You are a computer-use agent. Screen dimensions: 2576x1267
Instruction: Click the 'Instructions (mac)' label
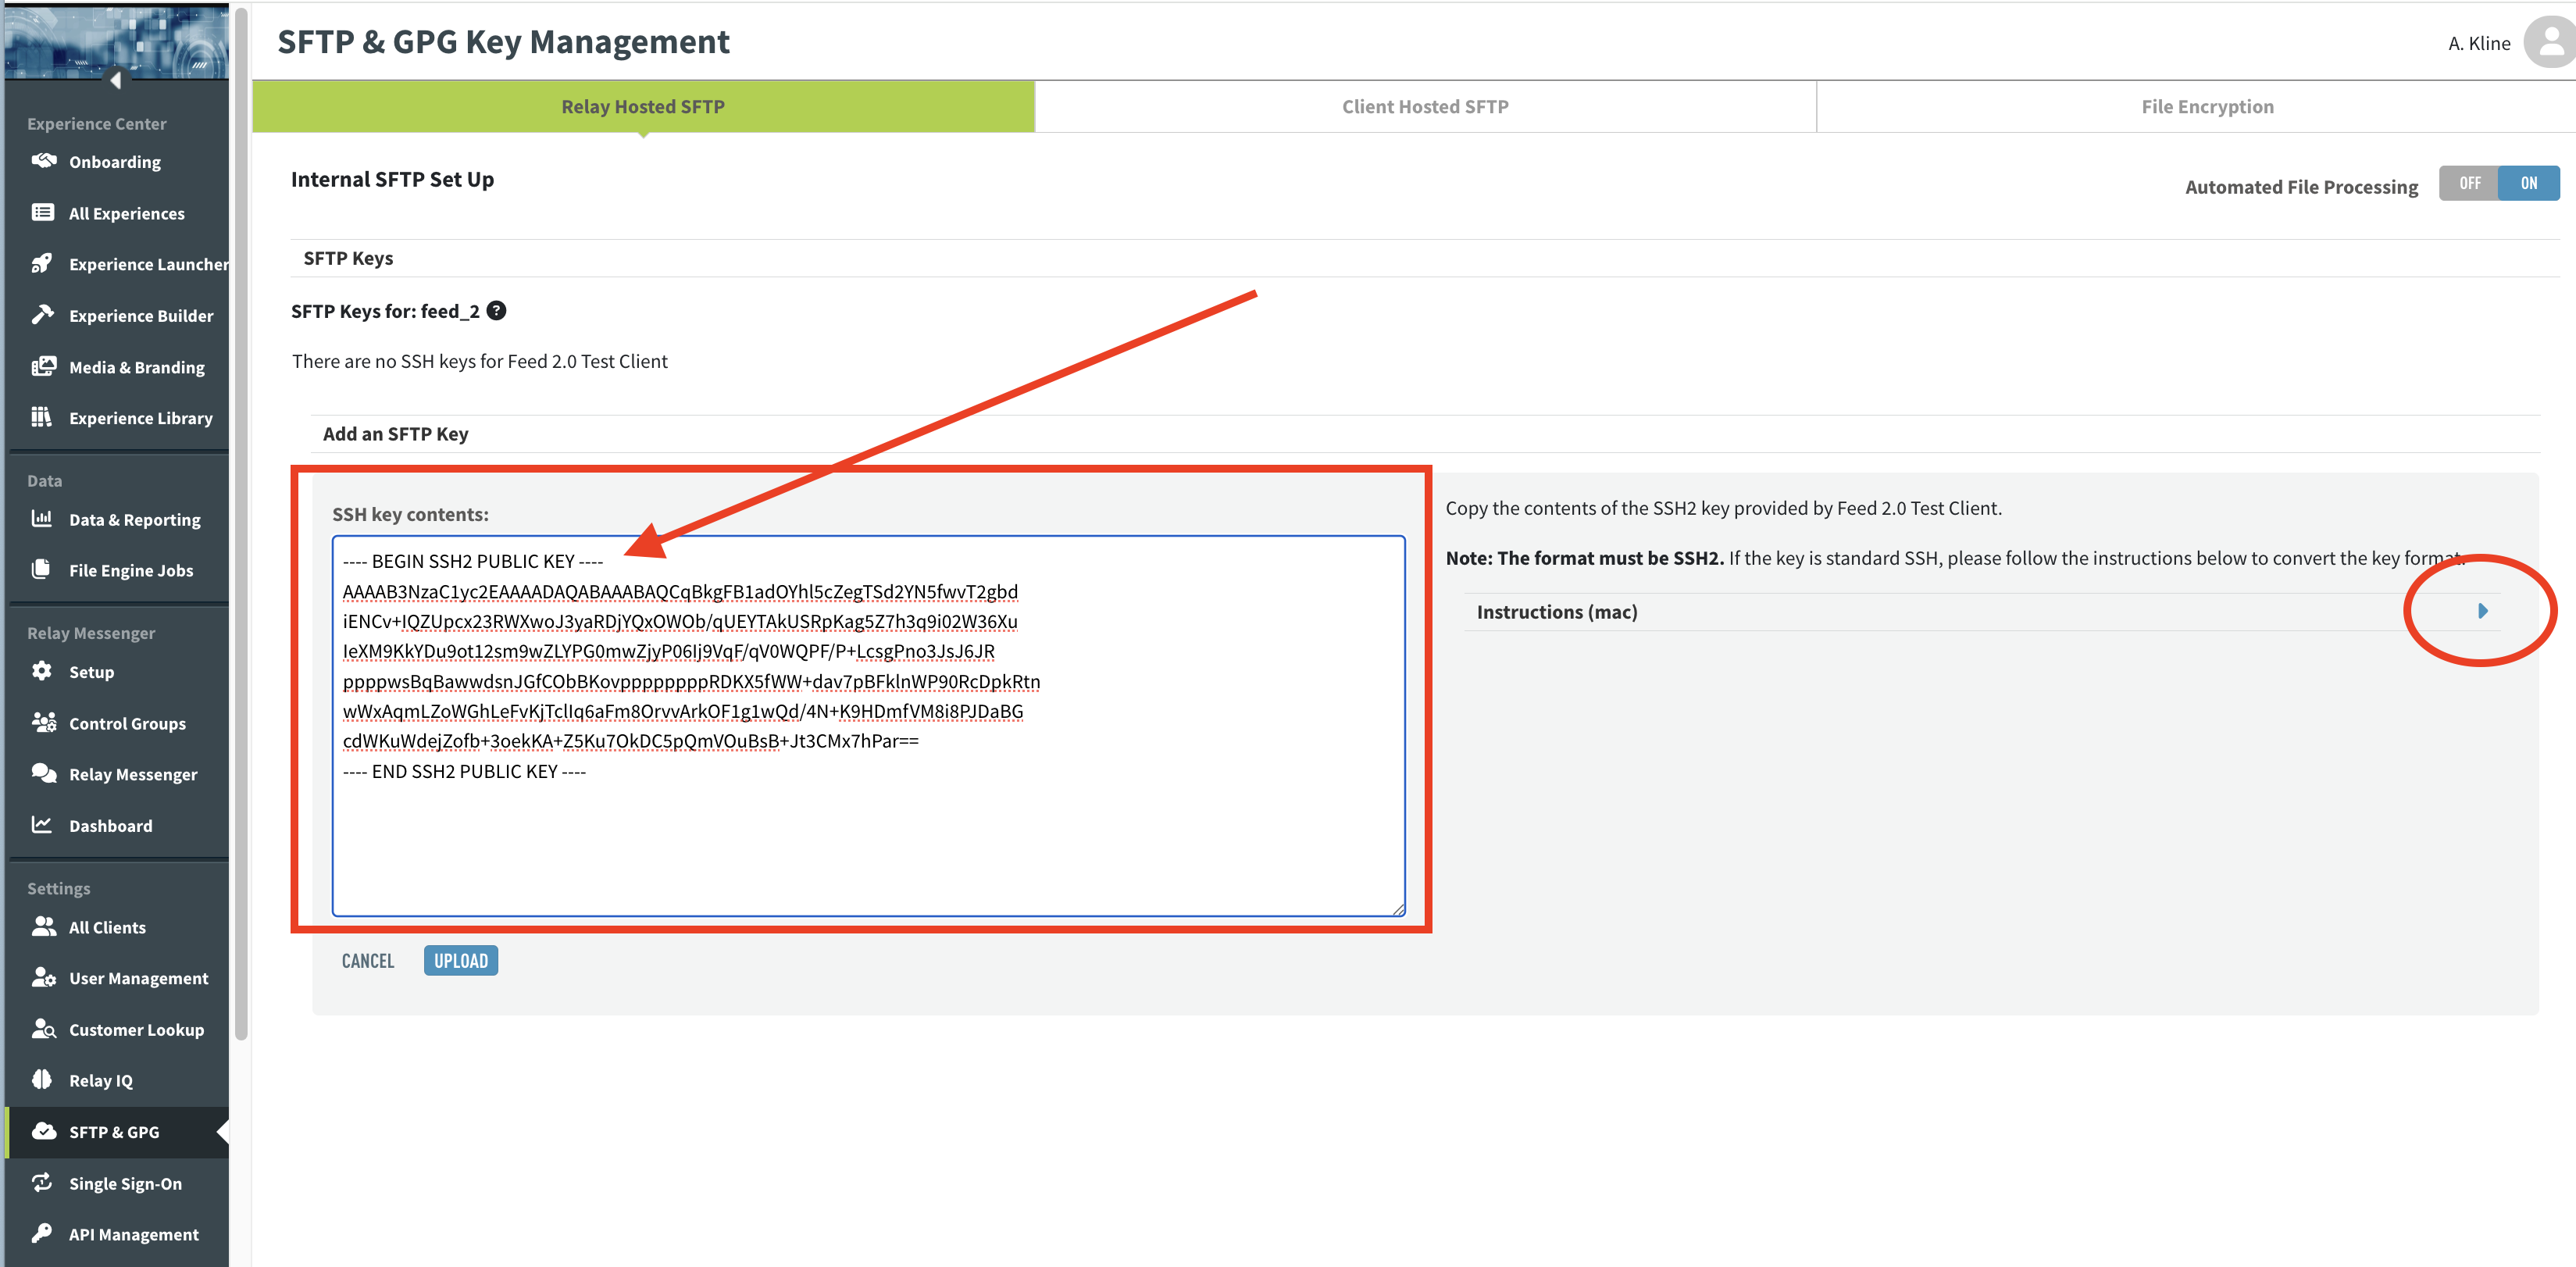1557,611
